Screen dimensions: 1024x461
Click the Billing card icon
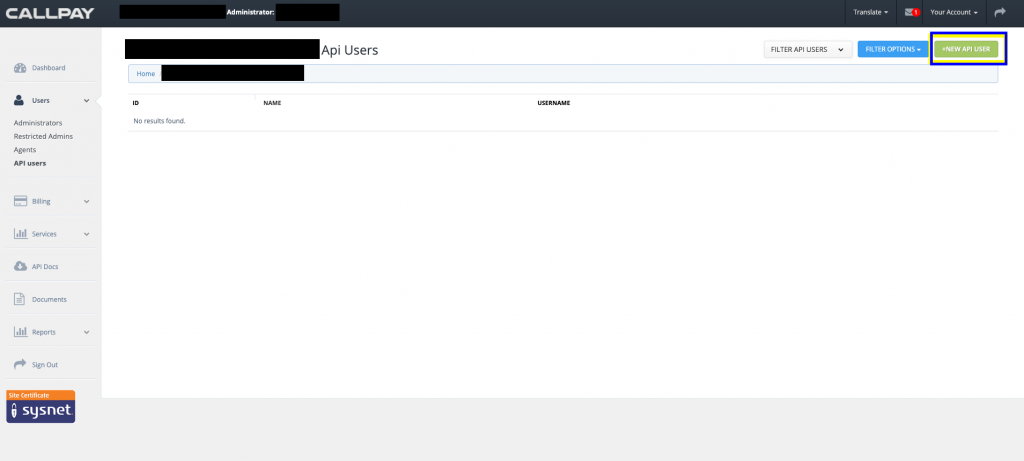20,201
